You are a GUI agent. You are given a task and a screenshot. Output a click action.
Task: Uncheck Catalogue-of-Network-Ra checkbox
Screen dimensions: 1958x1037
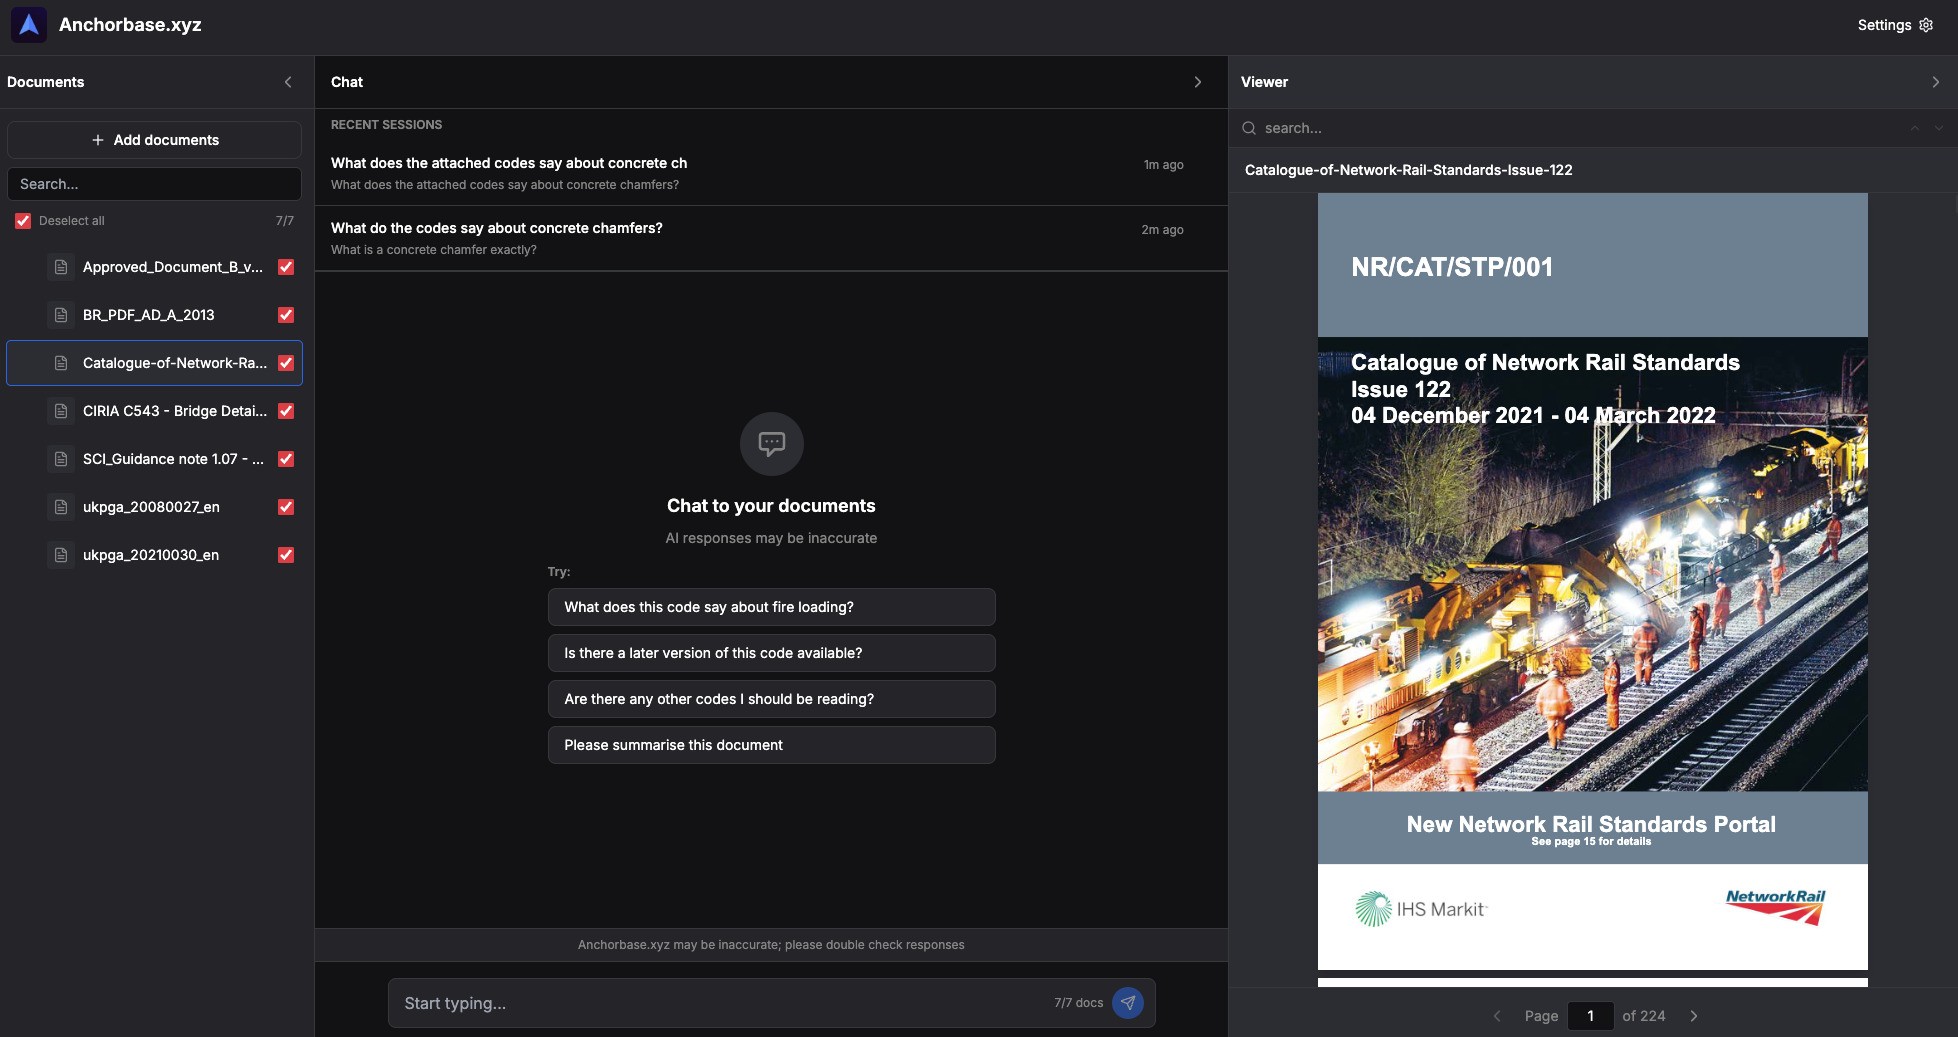click(x=286, y=363)
